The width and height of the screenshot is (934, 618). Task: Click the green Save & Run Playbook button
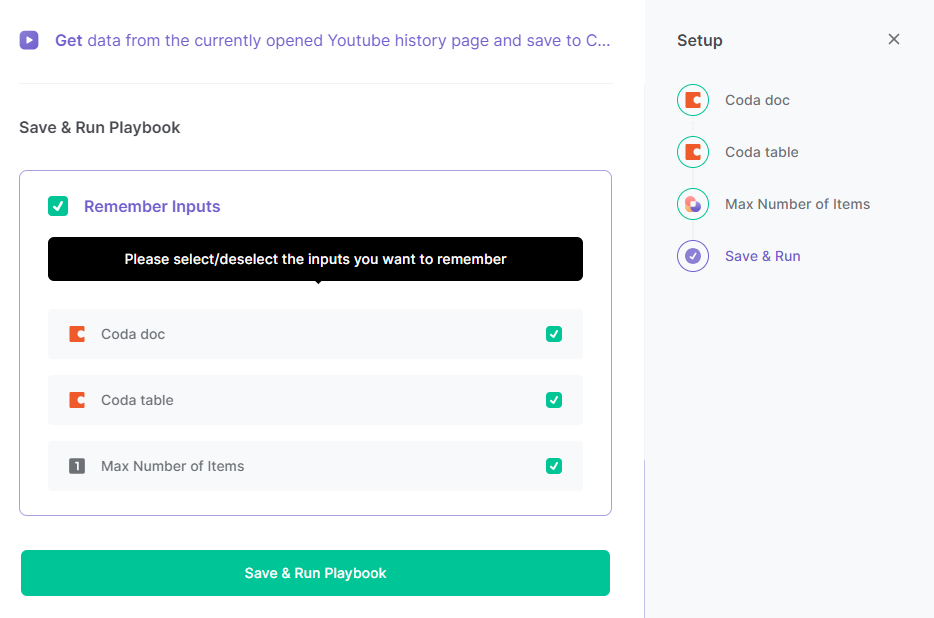[315, 573]
